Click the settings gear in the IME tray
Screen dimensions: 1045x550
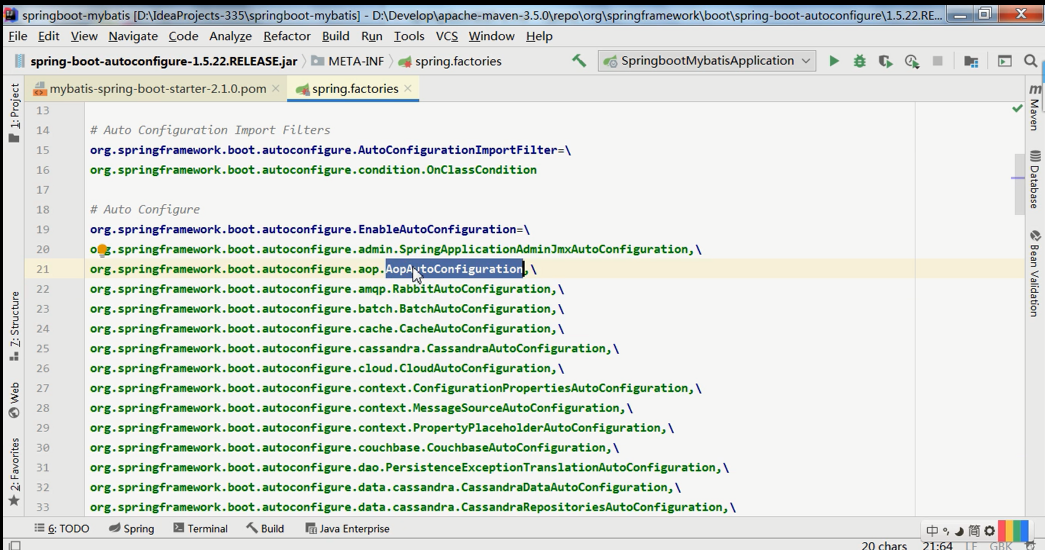(x=990, y=531)
